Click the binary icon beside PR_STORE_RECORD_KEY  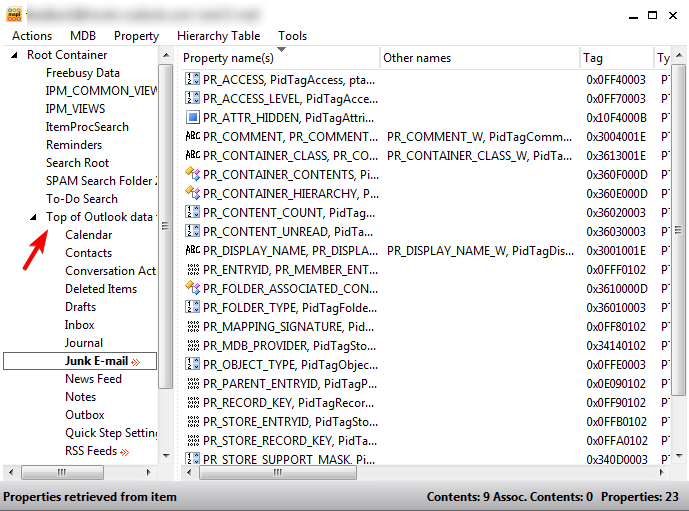(193, 440)
